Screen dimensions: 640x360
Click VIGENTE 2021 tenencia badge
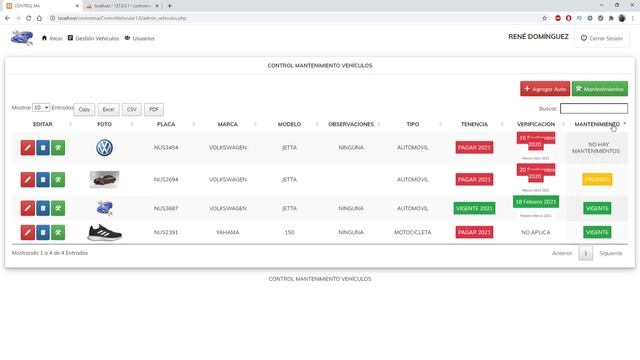[474, 208]
